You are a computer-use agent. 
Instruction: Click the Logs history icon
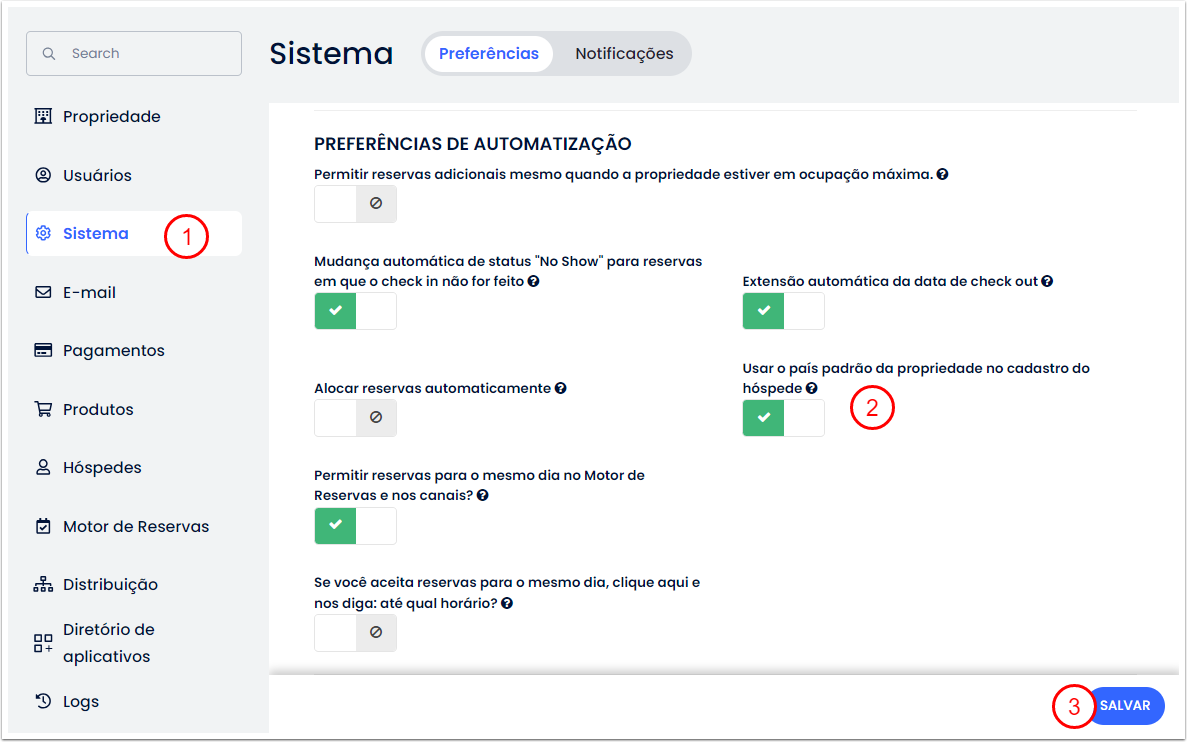43,701
